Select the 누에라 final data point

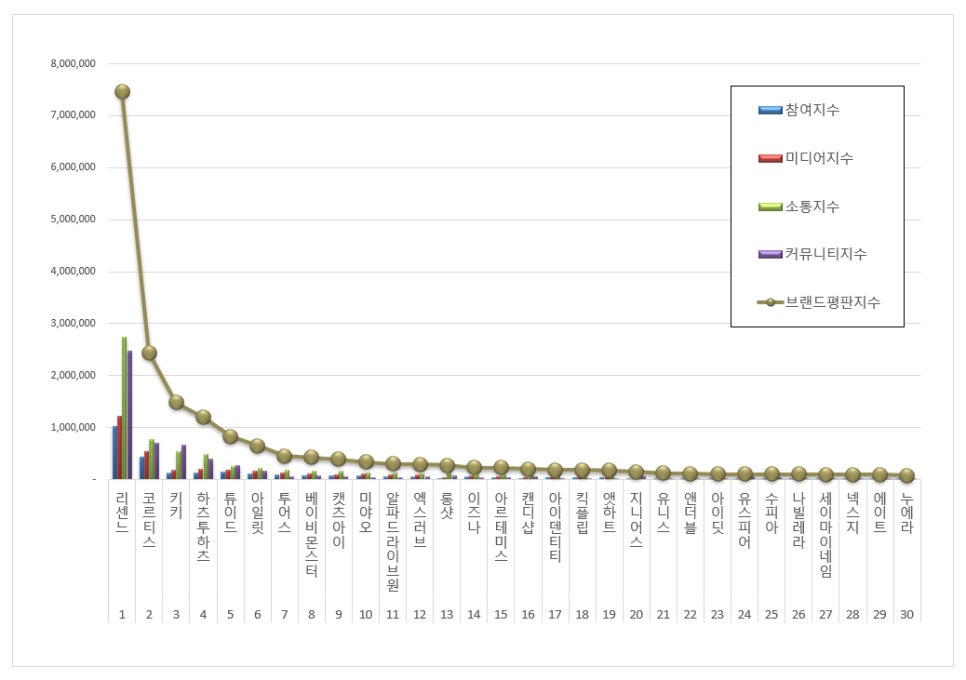(x=907, y=476)
